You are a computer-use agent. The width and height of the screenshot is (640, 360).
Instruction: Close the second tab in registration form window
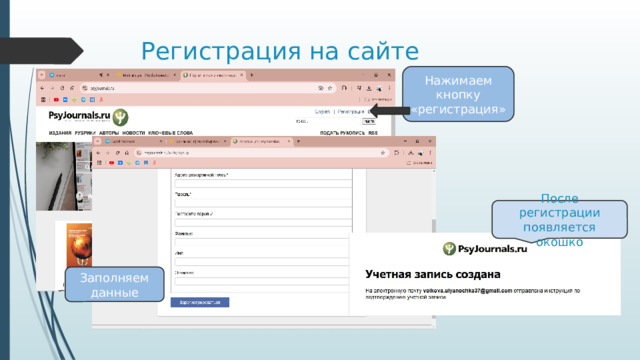224,141
